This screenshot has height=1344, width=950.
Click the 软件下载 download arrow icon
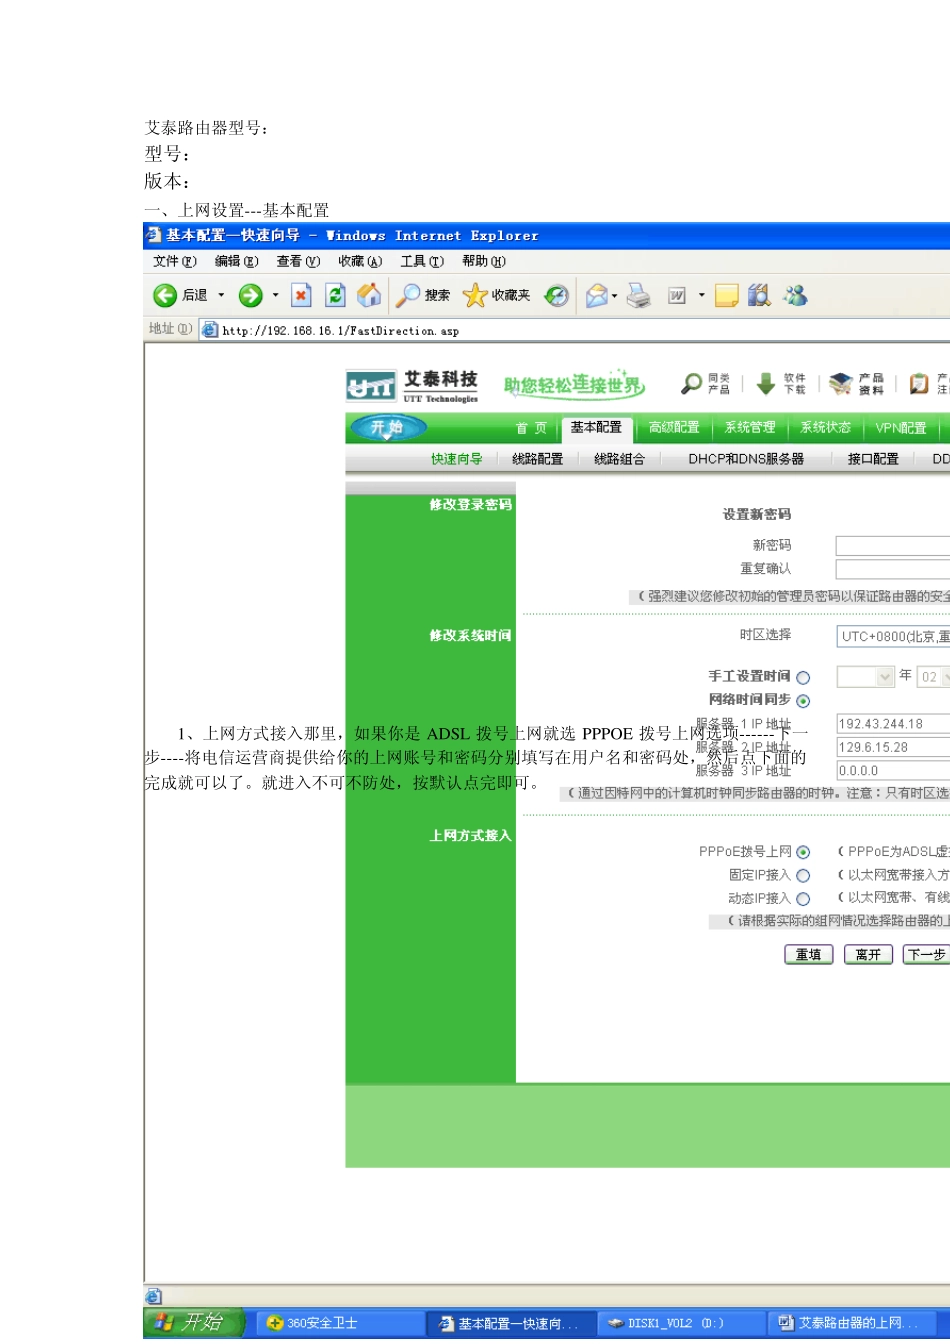766,384
